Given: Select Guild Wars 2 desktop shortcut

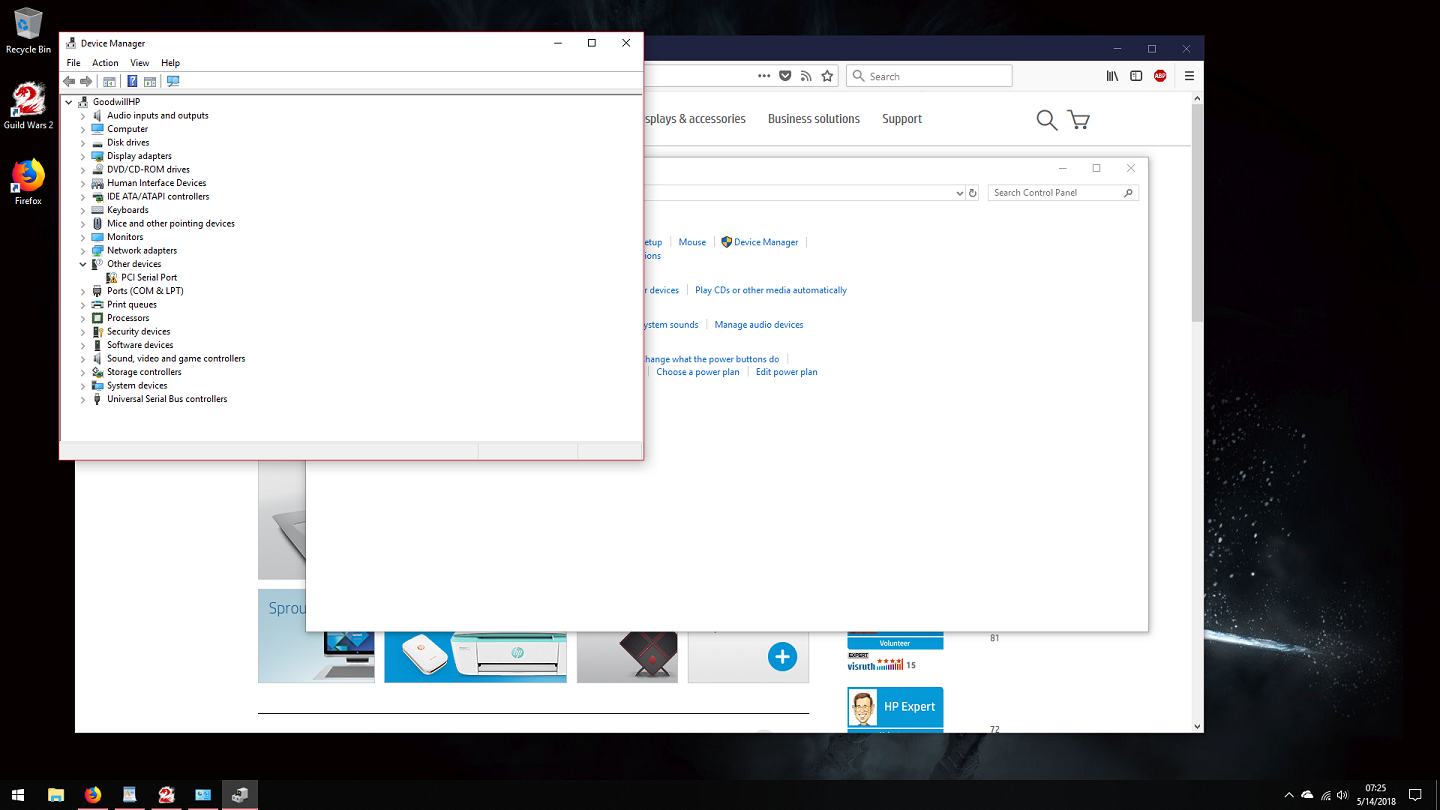Looking at the screenshot, I should (28, 106).
